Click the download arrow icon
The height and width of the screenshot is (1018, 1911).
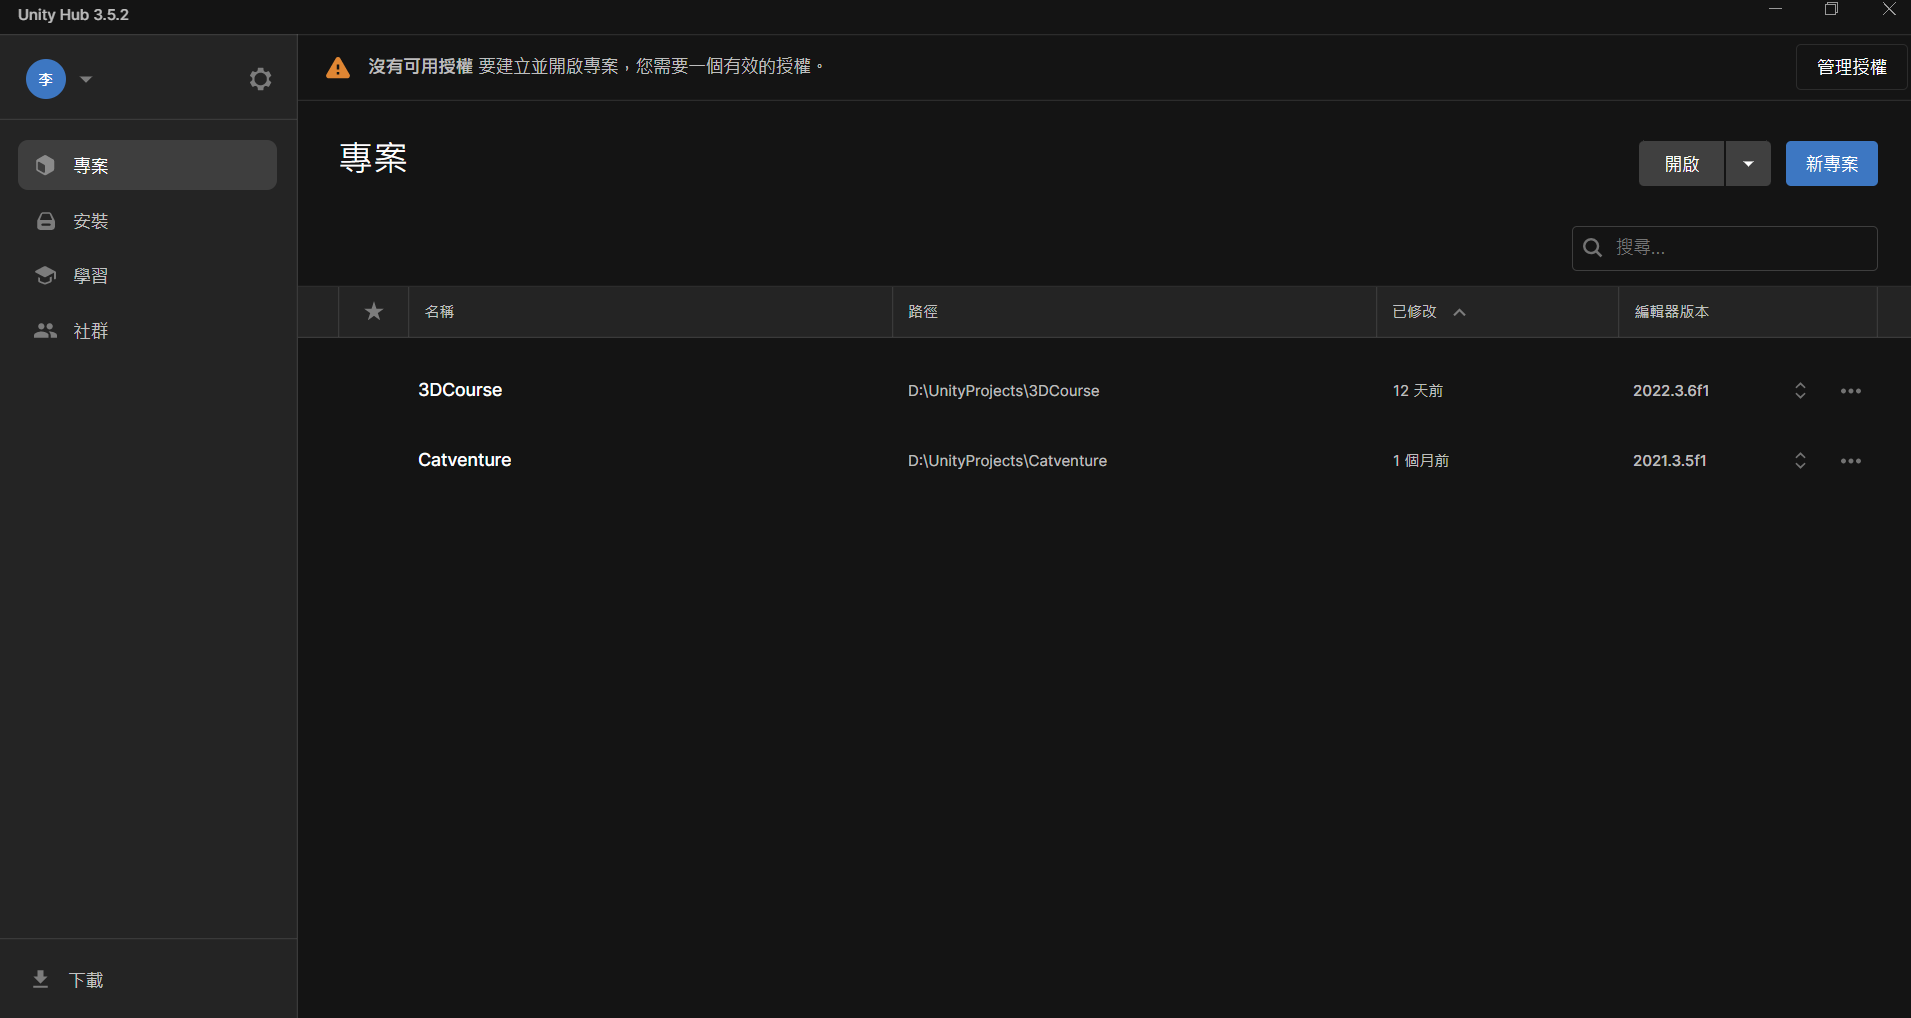(40, 979)
